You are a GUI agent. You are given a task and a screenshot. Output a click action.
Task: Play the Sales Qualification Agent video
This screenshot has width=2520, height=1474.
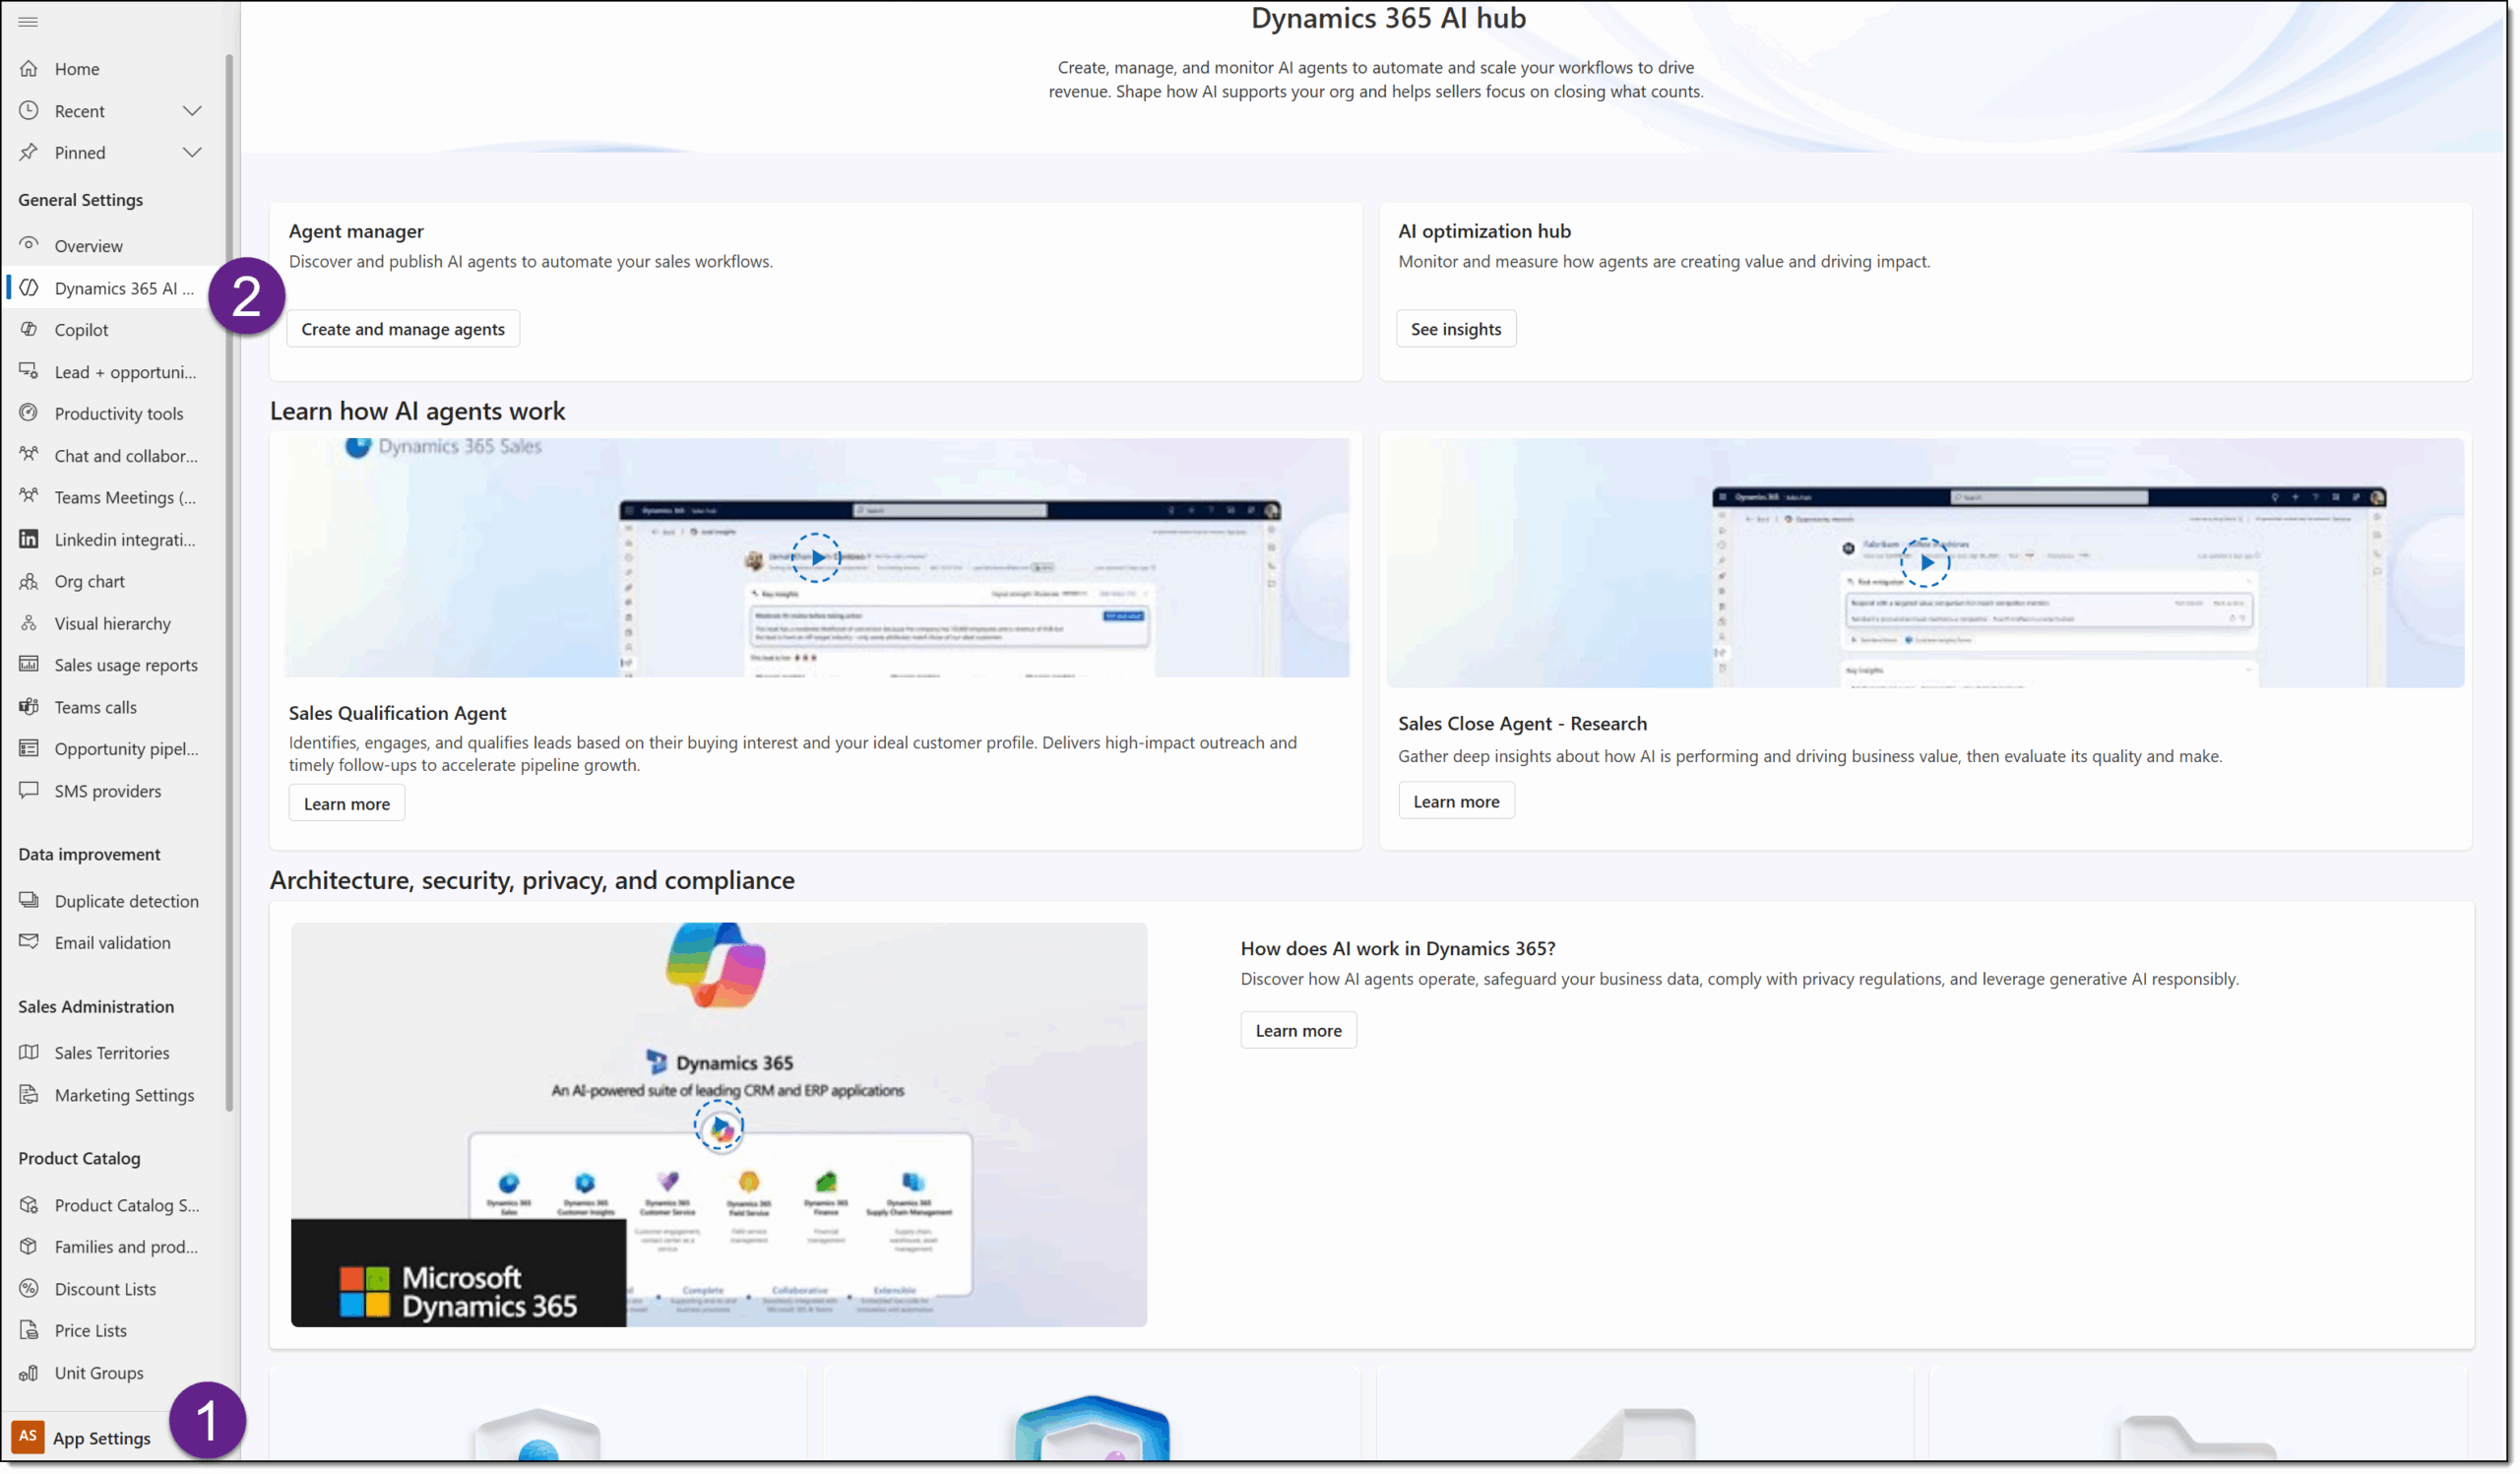click(x=816, y=557)
